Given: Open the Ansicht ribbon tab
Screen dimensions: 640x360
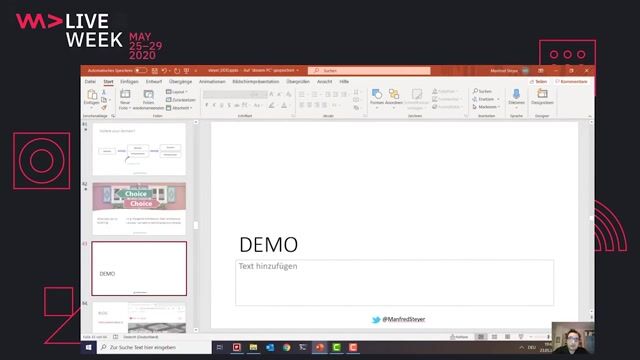Looking at the screenshot, I should [x=324, y=82].
